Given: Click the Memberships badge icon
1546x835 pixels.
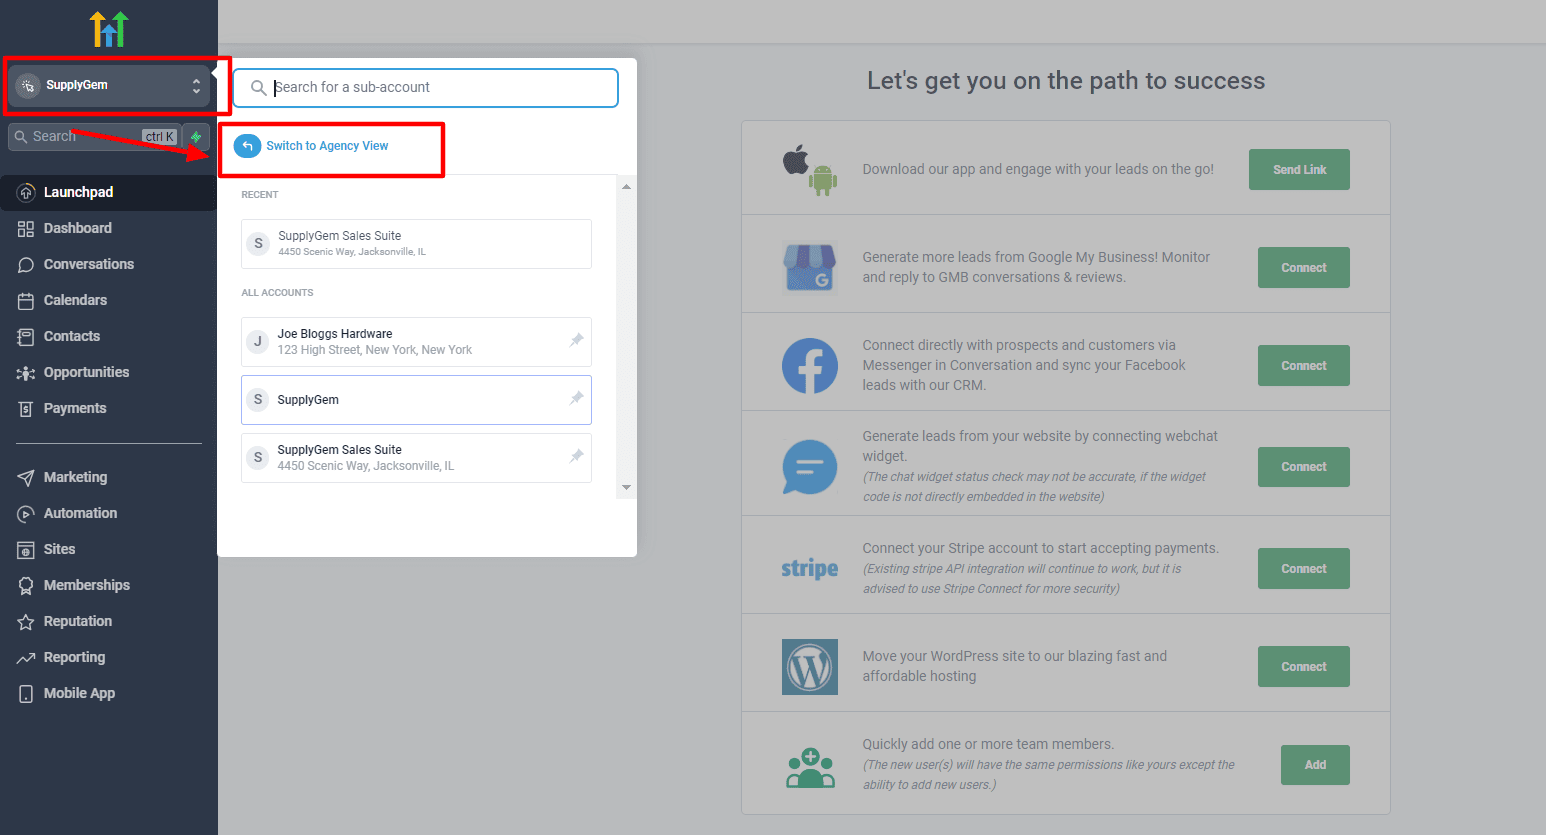Looking at the screenshot, I should click(x=26, y=586).
